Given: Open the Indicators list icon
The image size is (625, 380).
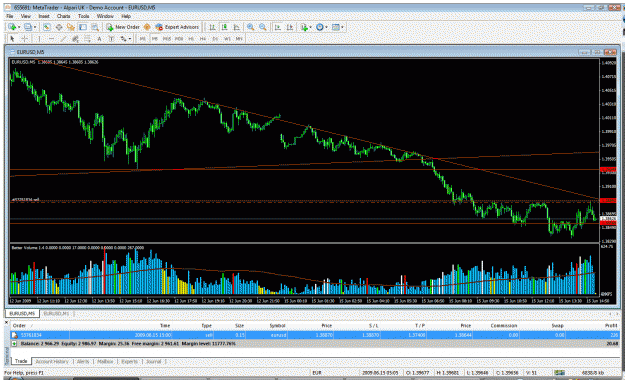Looking at the screenshot, I should coord(304,27).
